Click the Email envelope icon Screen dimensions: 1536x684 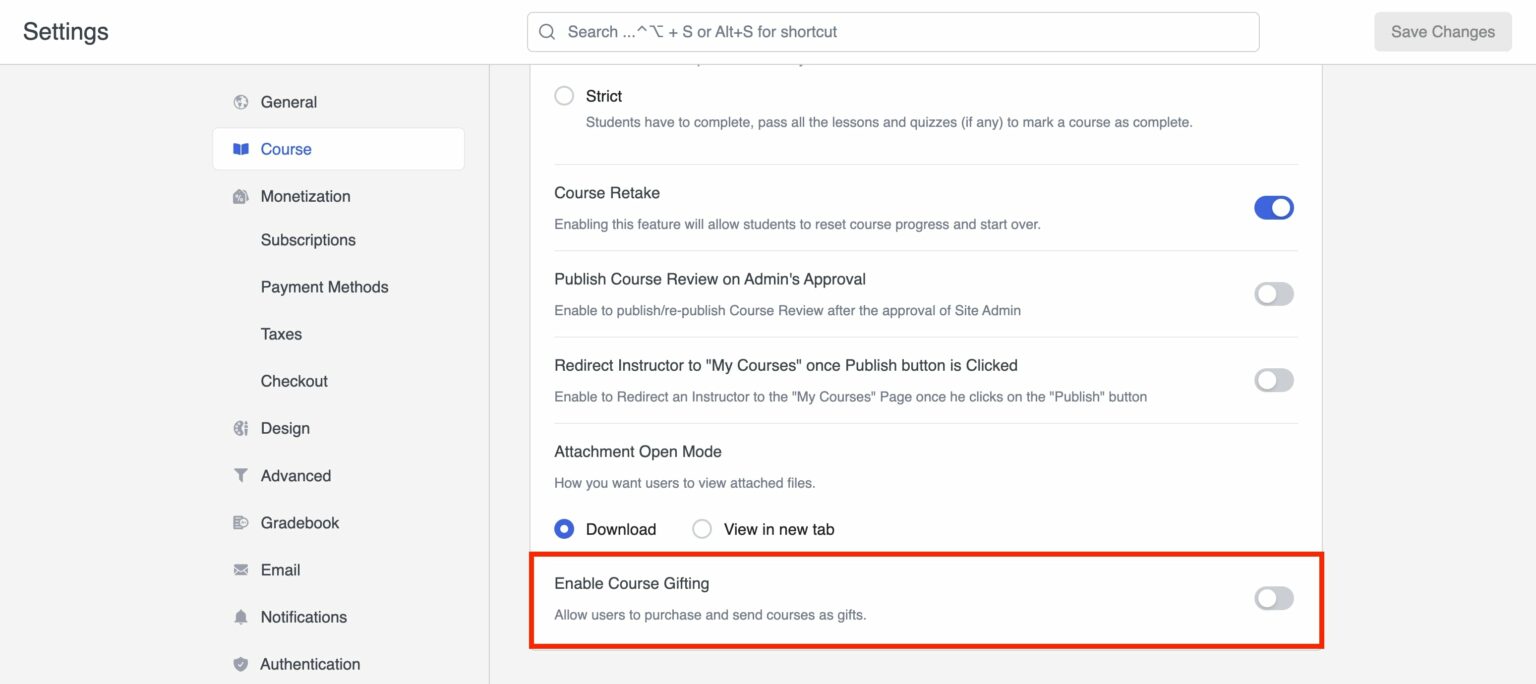(240, 570)
